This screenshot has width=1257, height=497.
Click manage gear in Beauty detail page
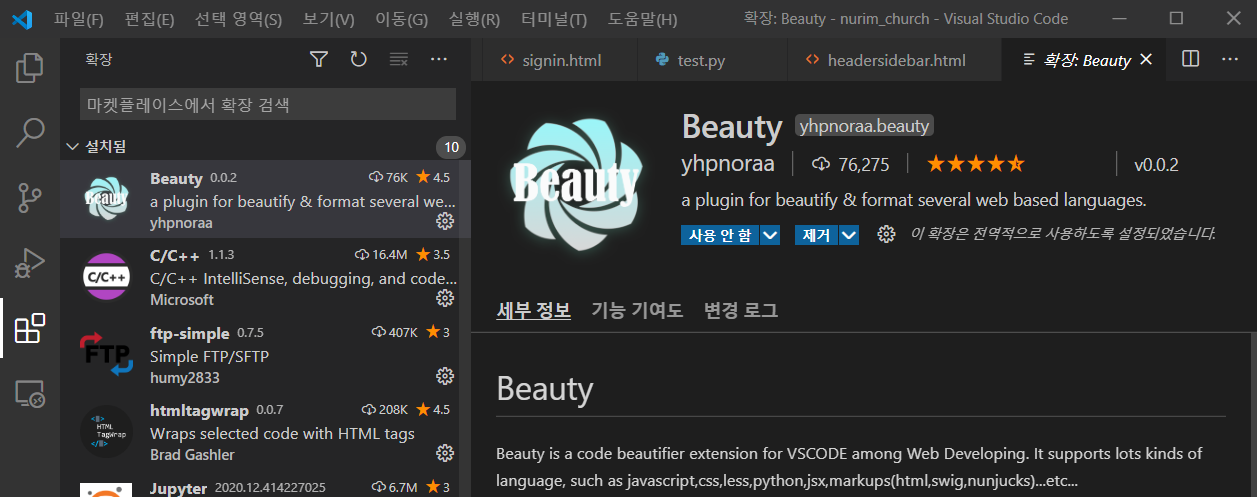(886, 234)
